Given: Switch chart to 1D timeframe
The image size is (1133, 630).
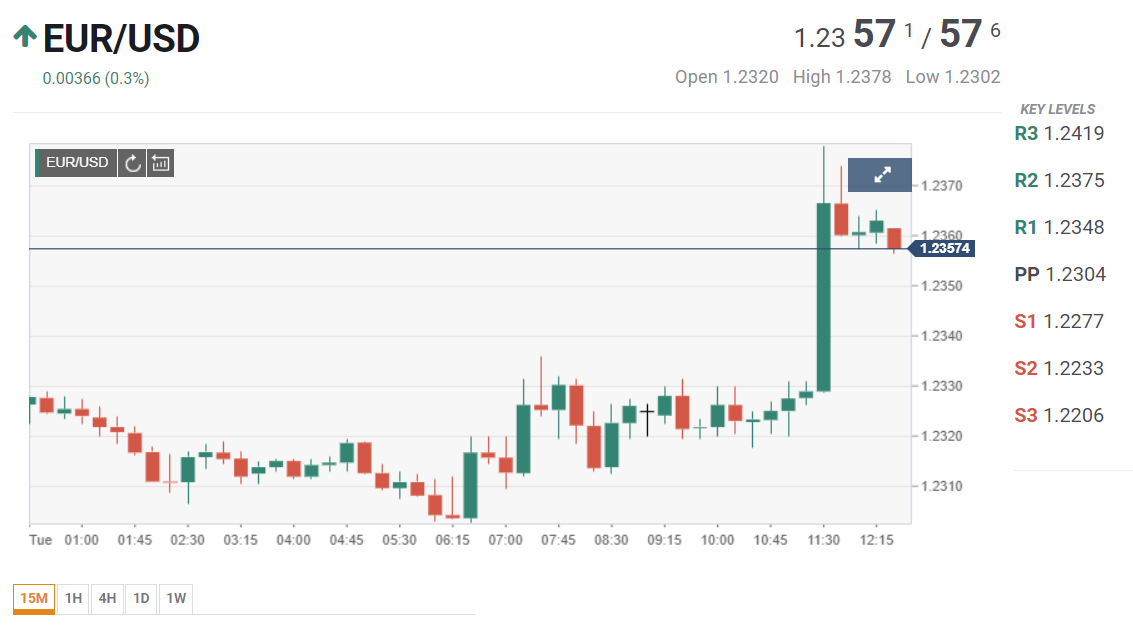Looking at the screenshot, I should (x=141, y=598).
